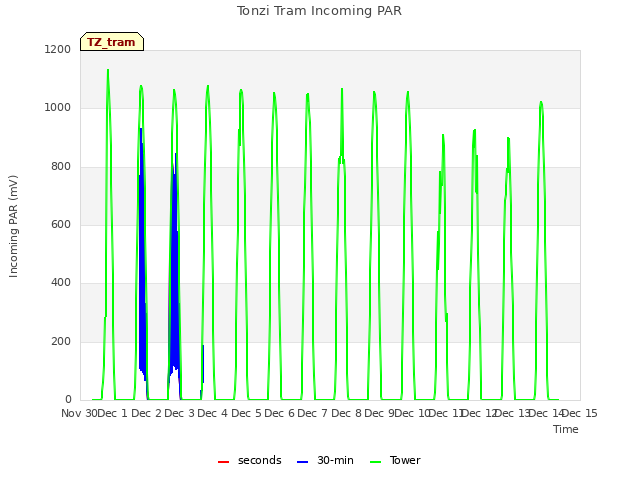Click the chart title Tonzi Tram Incoming PAR

pos(319,11)
